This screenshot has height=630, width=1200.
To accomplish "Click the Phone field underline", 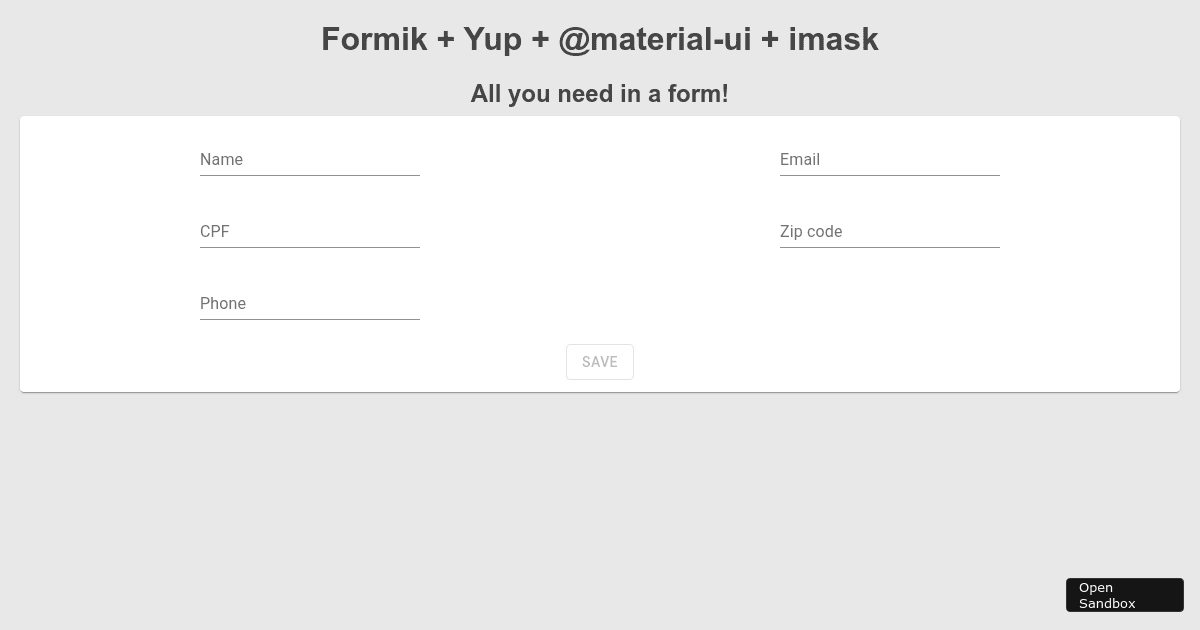I will click(x=310, y=318).
